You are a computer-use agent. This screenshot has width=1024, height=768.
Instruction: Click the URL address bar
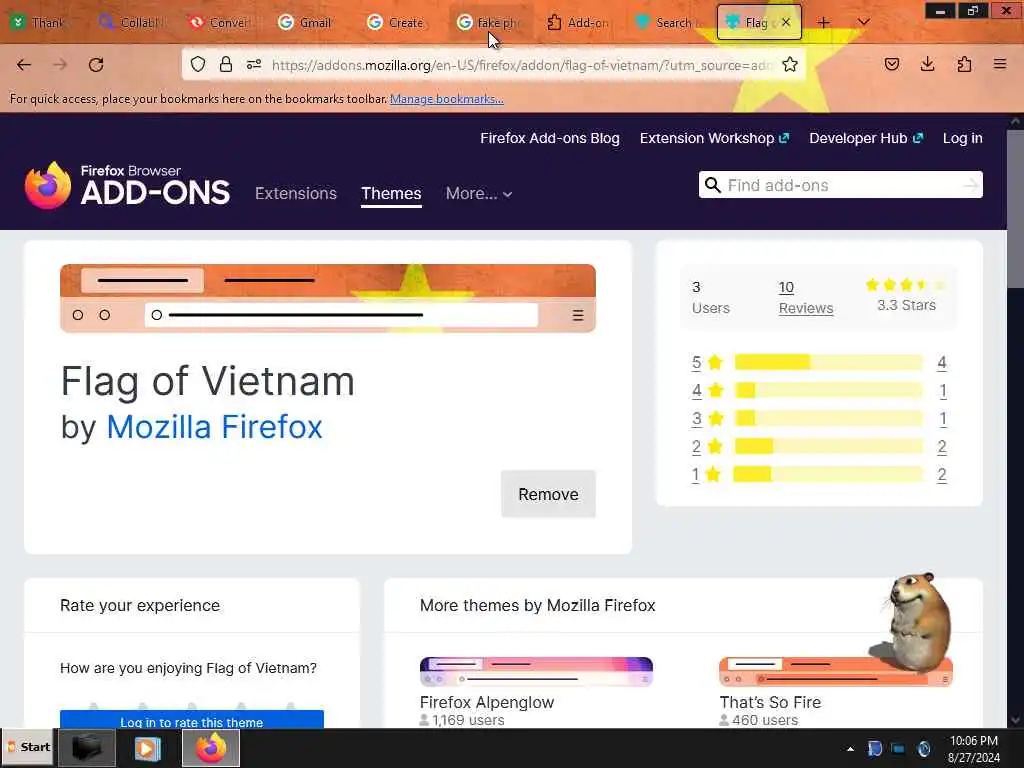pos(522,65)
